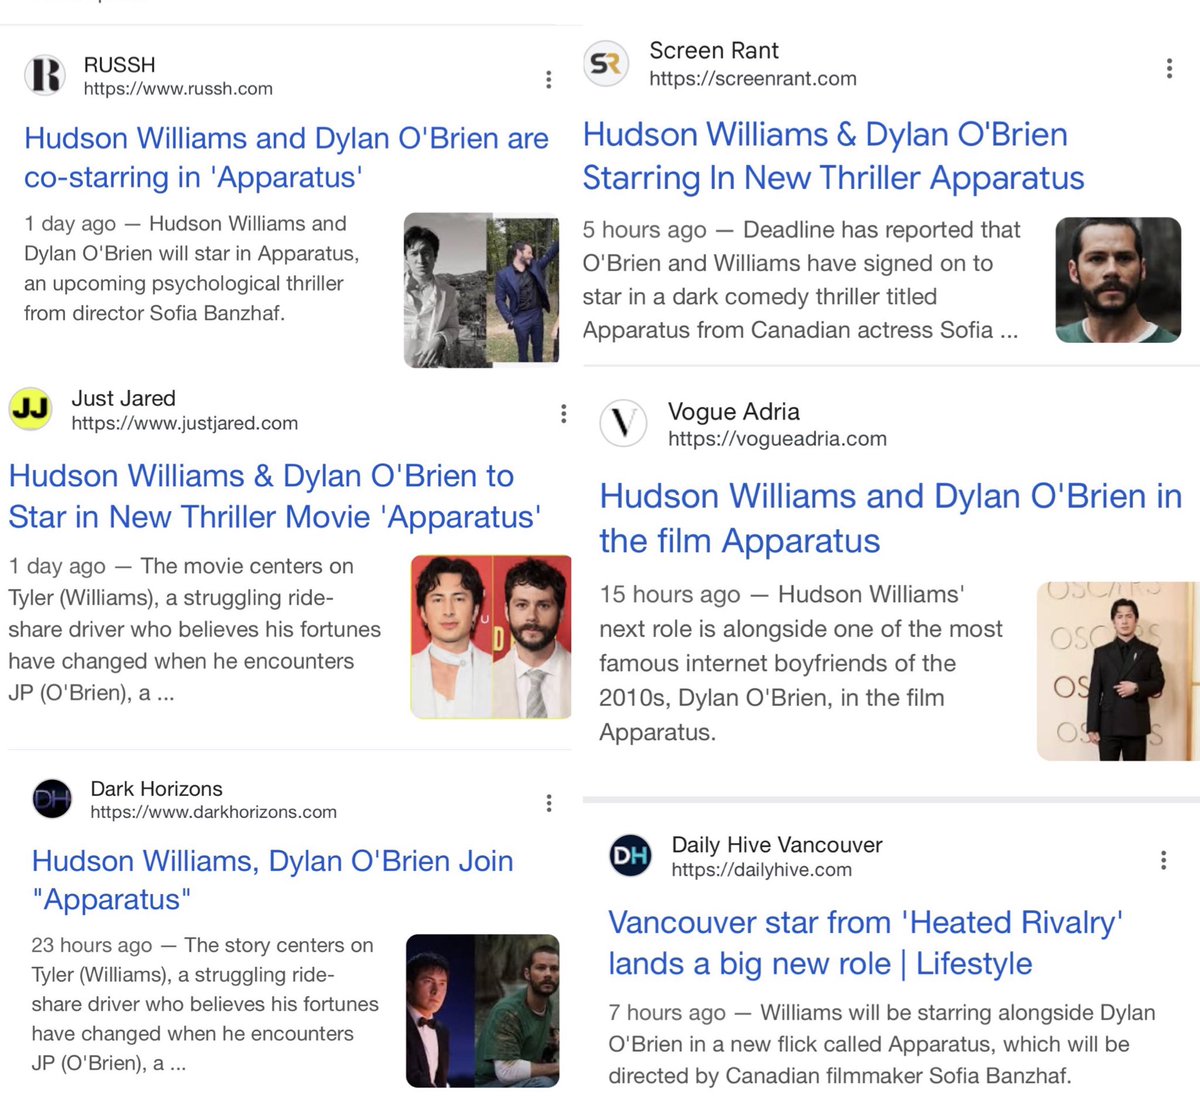View the RUSSH article thumbnail image
The height and width of the screenshot is (1097, 1200).
pyautogui.click(x=482, y=290)
